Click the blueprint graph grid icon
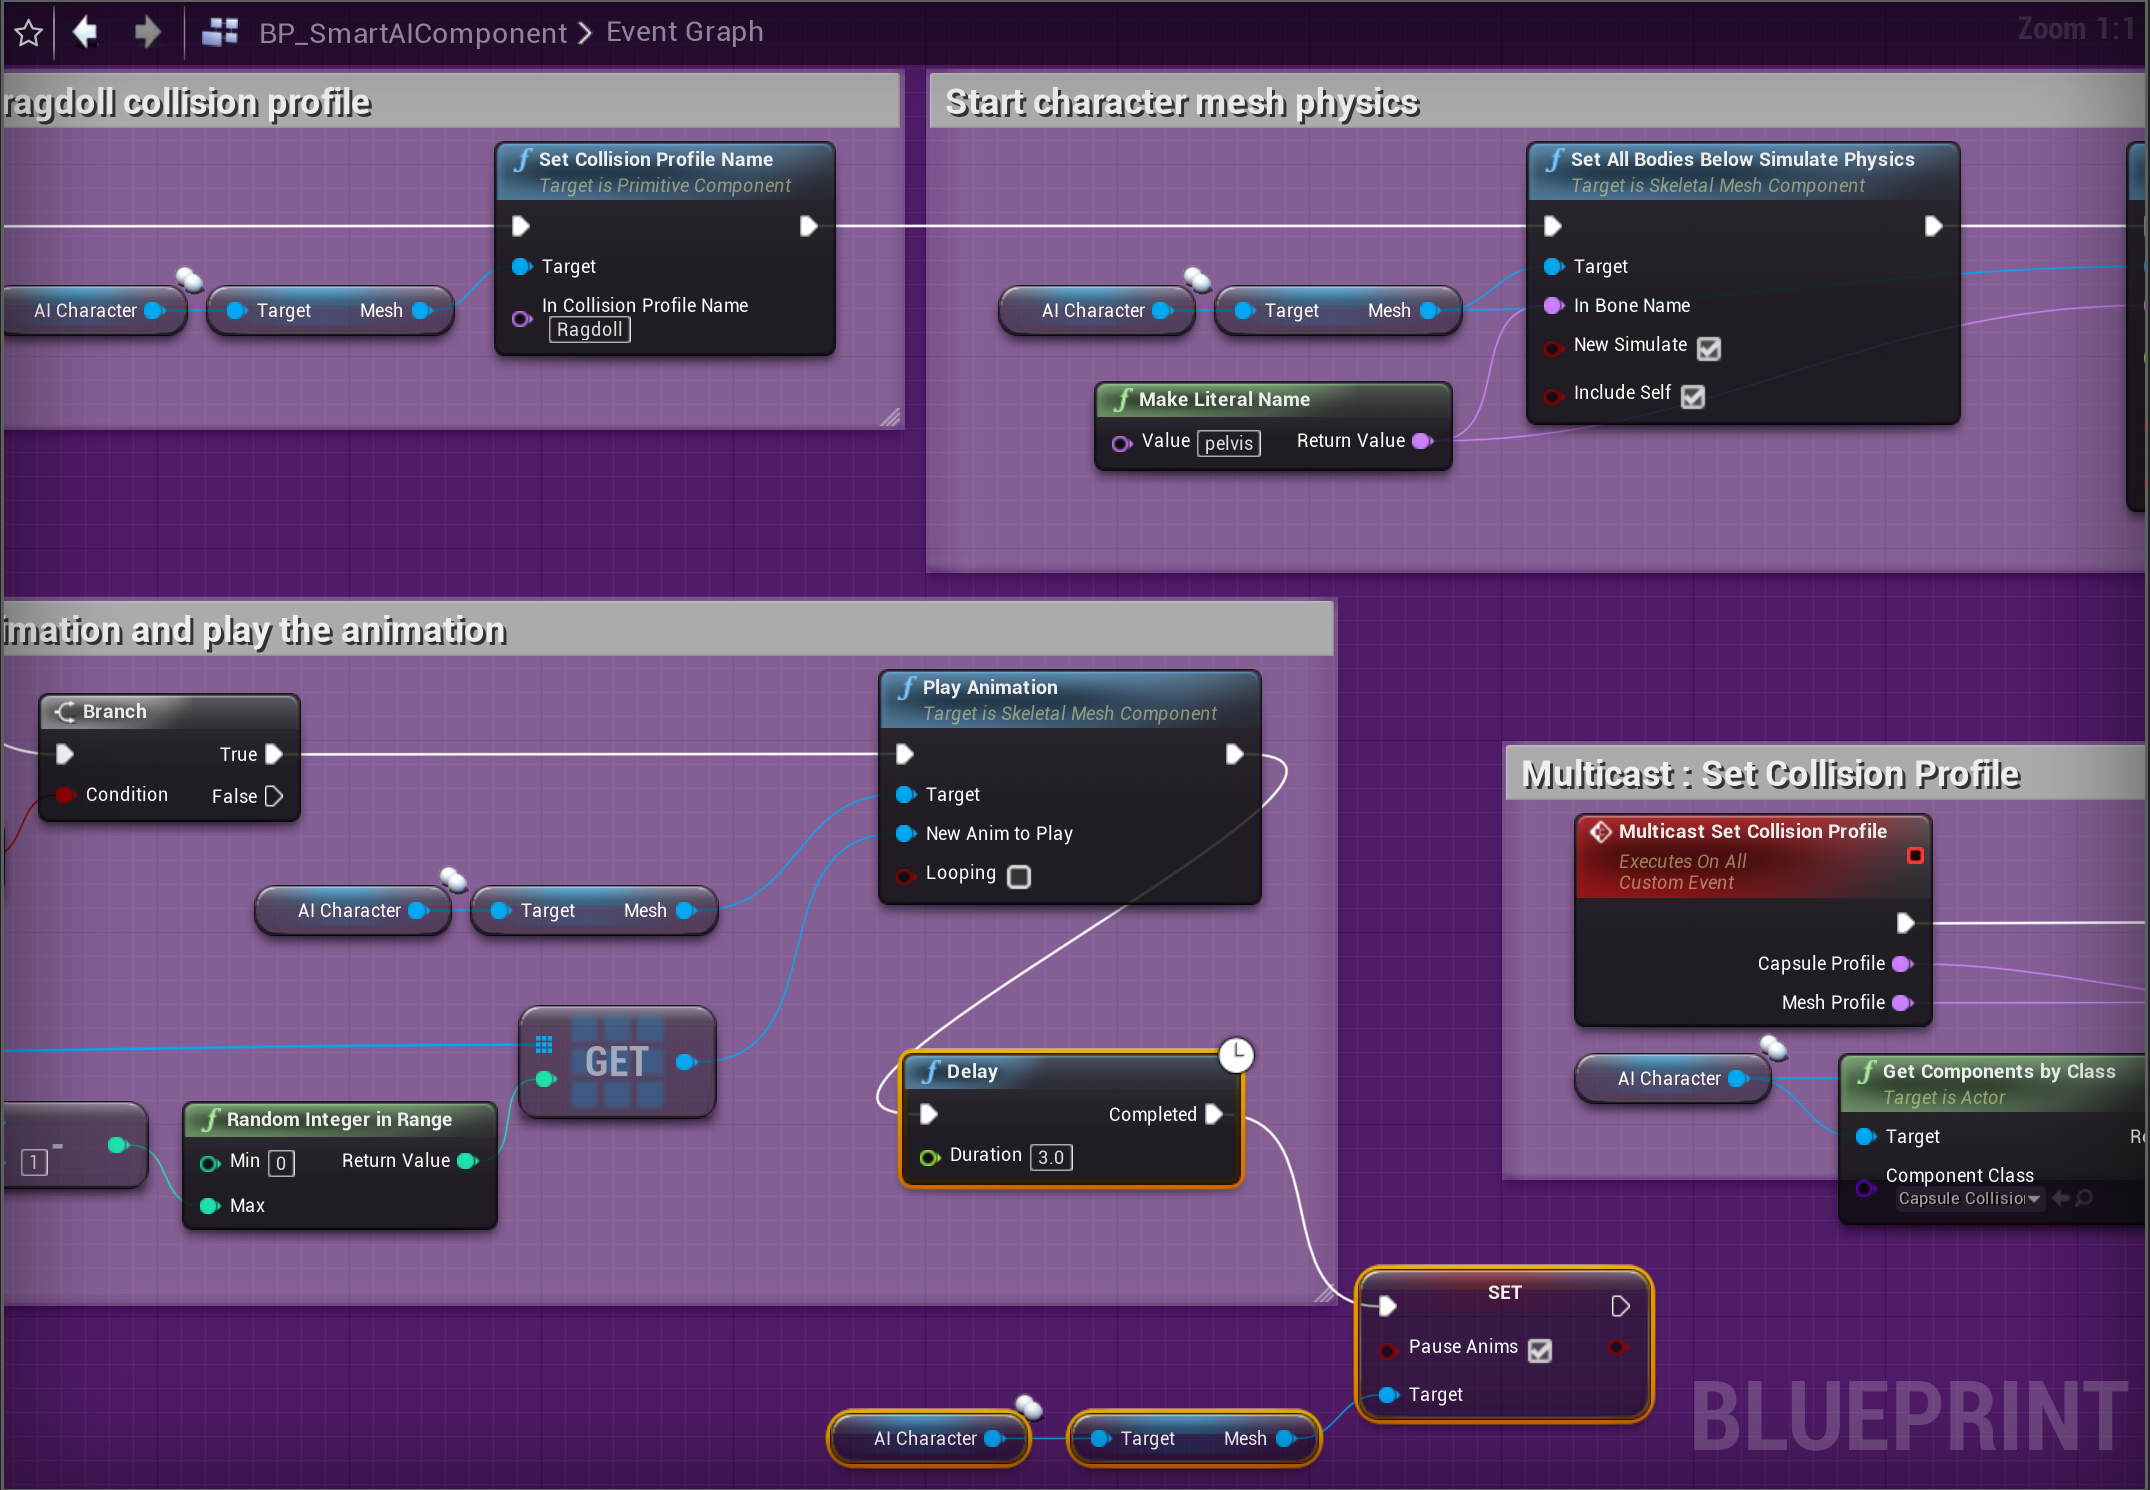Viewport: 2150px width, 1490px height. tap(219, 32)
